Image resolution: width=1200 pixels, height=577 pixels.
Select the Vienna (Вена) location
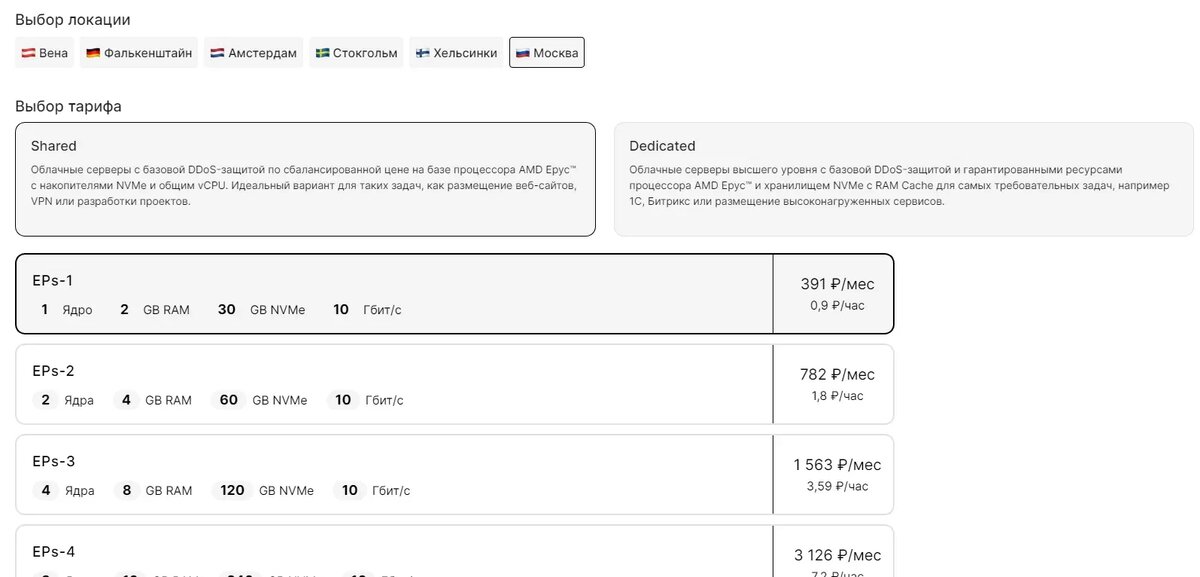[44, 53]
